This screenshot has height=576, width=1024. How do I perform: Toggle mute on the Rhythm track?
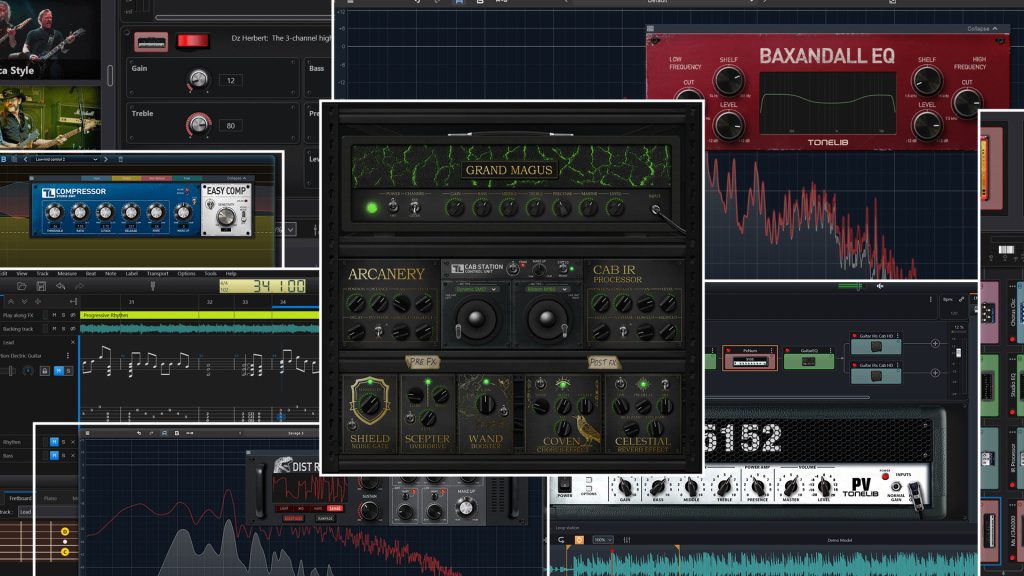point(54,441)
